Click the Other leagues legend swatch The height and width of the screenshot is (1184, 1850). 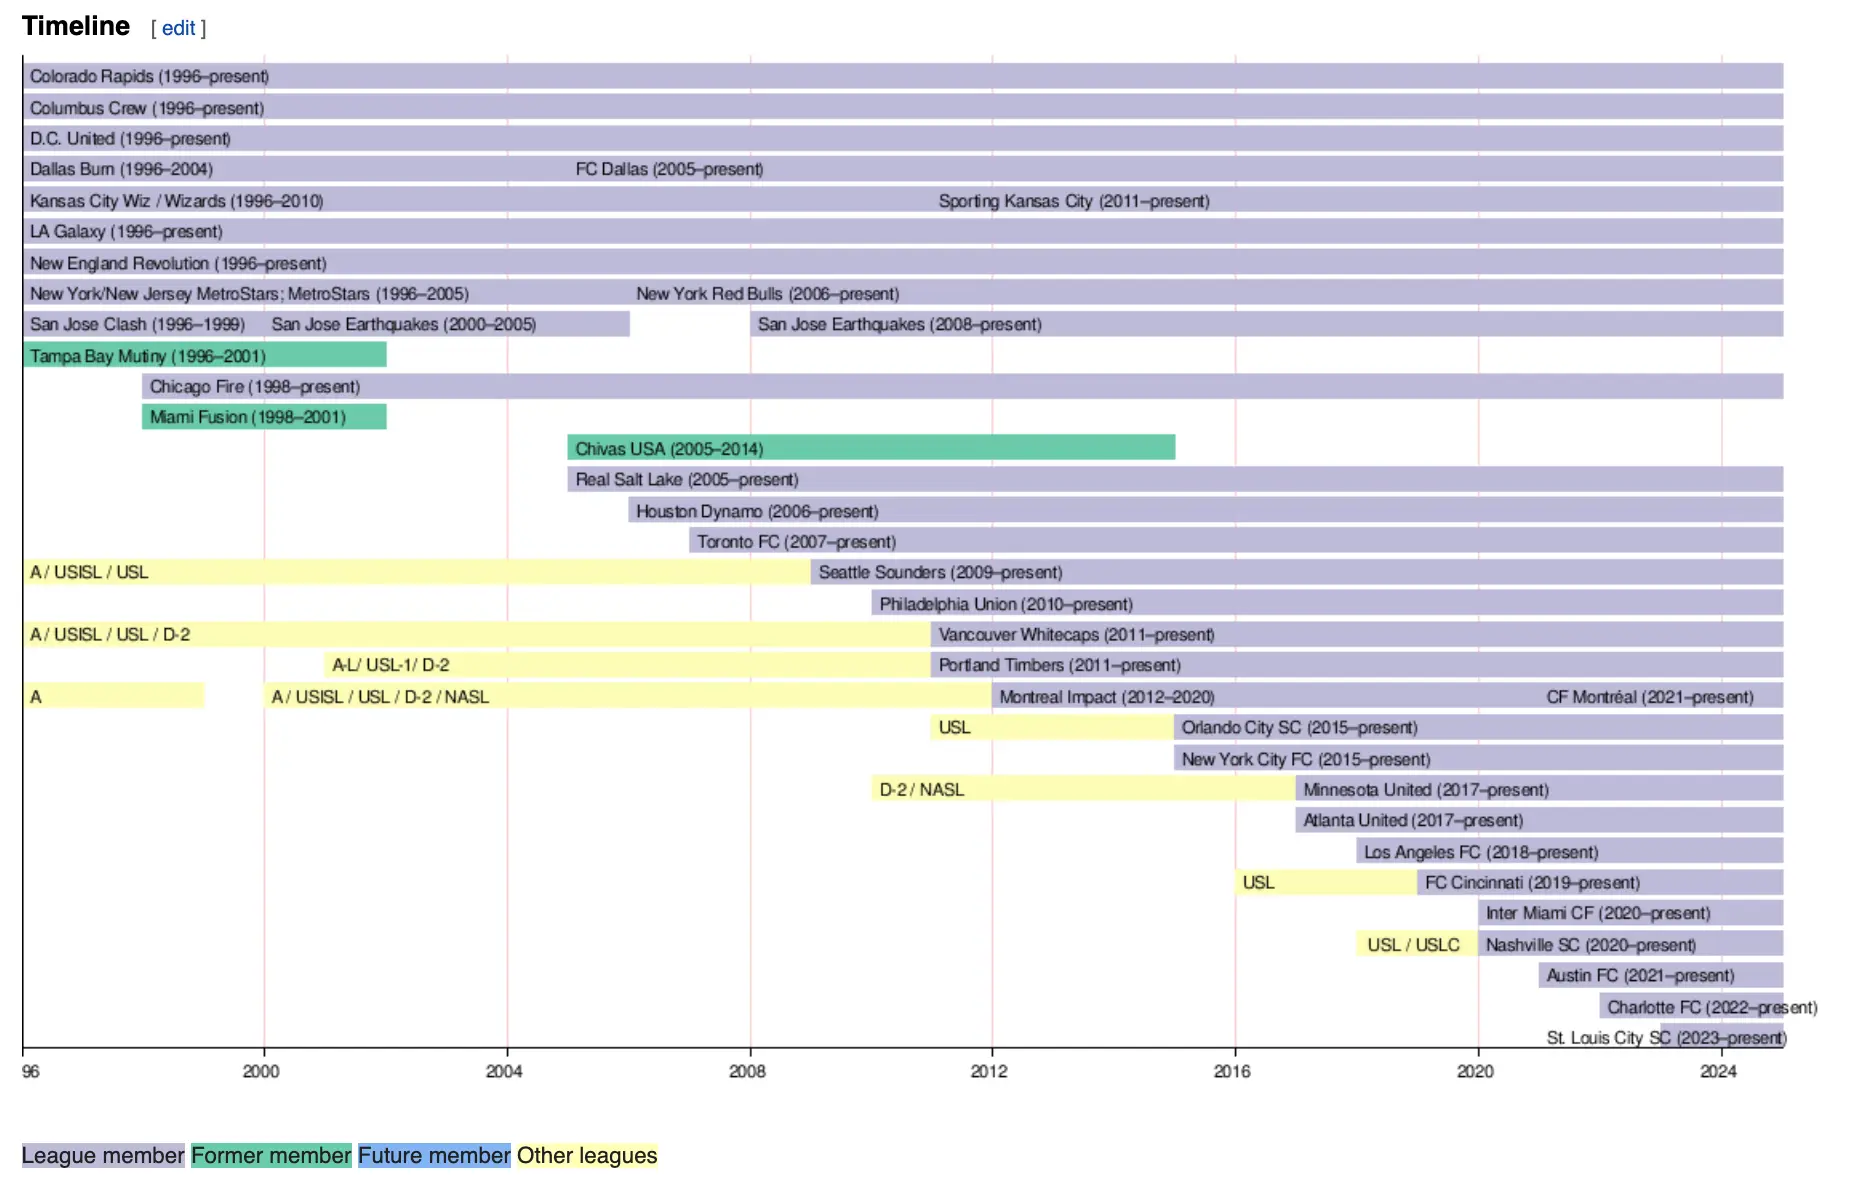tap(587, 1156)
